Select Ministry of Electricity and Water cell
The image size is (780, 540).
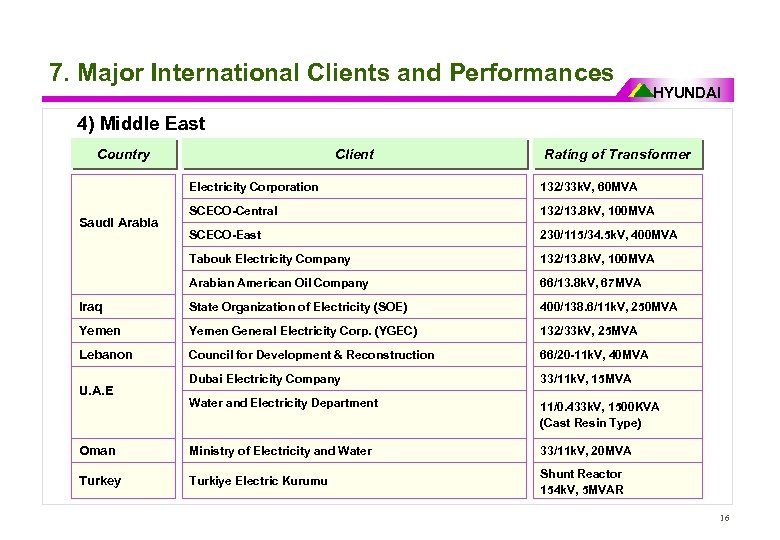354,450
